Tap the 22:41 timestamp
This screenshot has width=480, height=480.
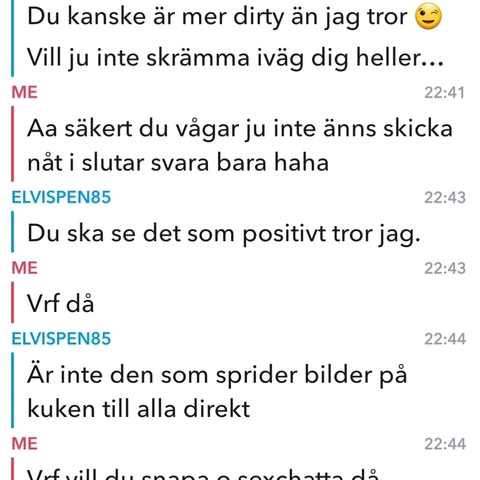pyautogui.click(x=444, y=93)
